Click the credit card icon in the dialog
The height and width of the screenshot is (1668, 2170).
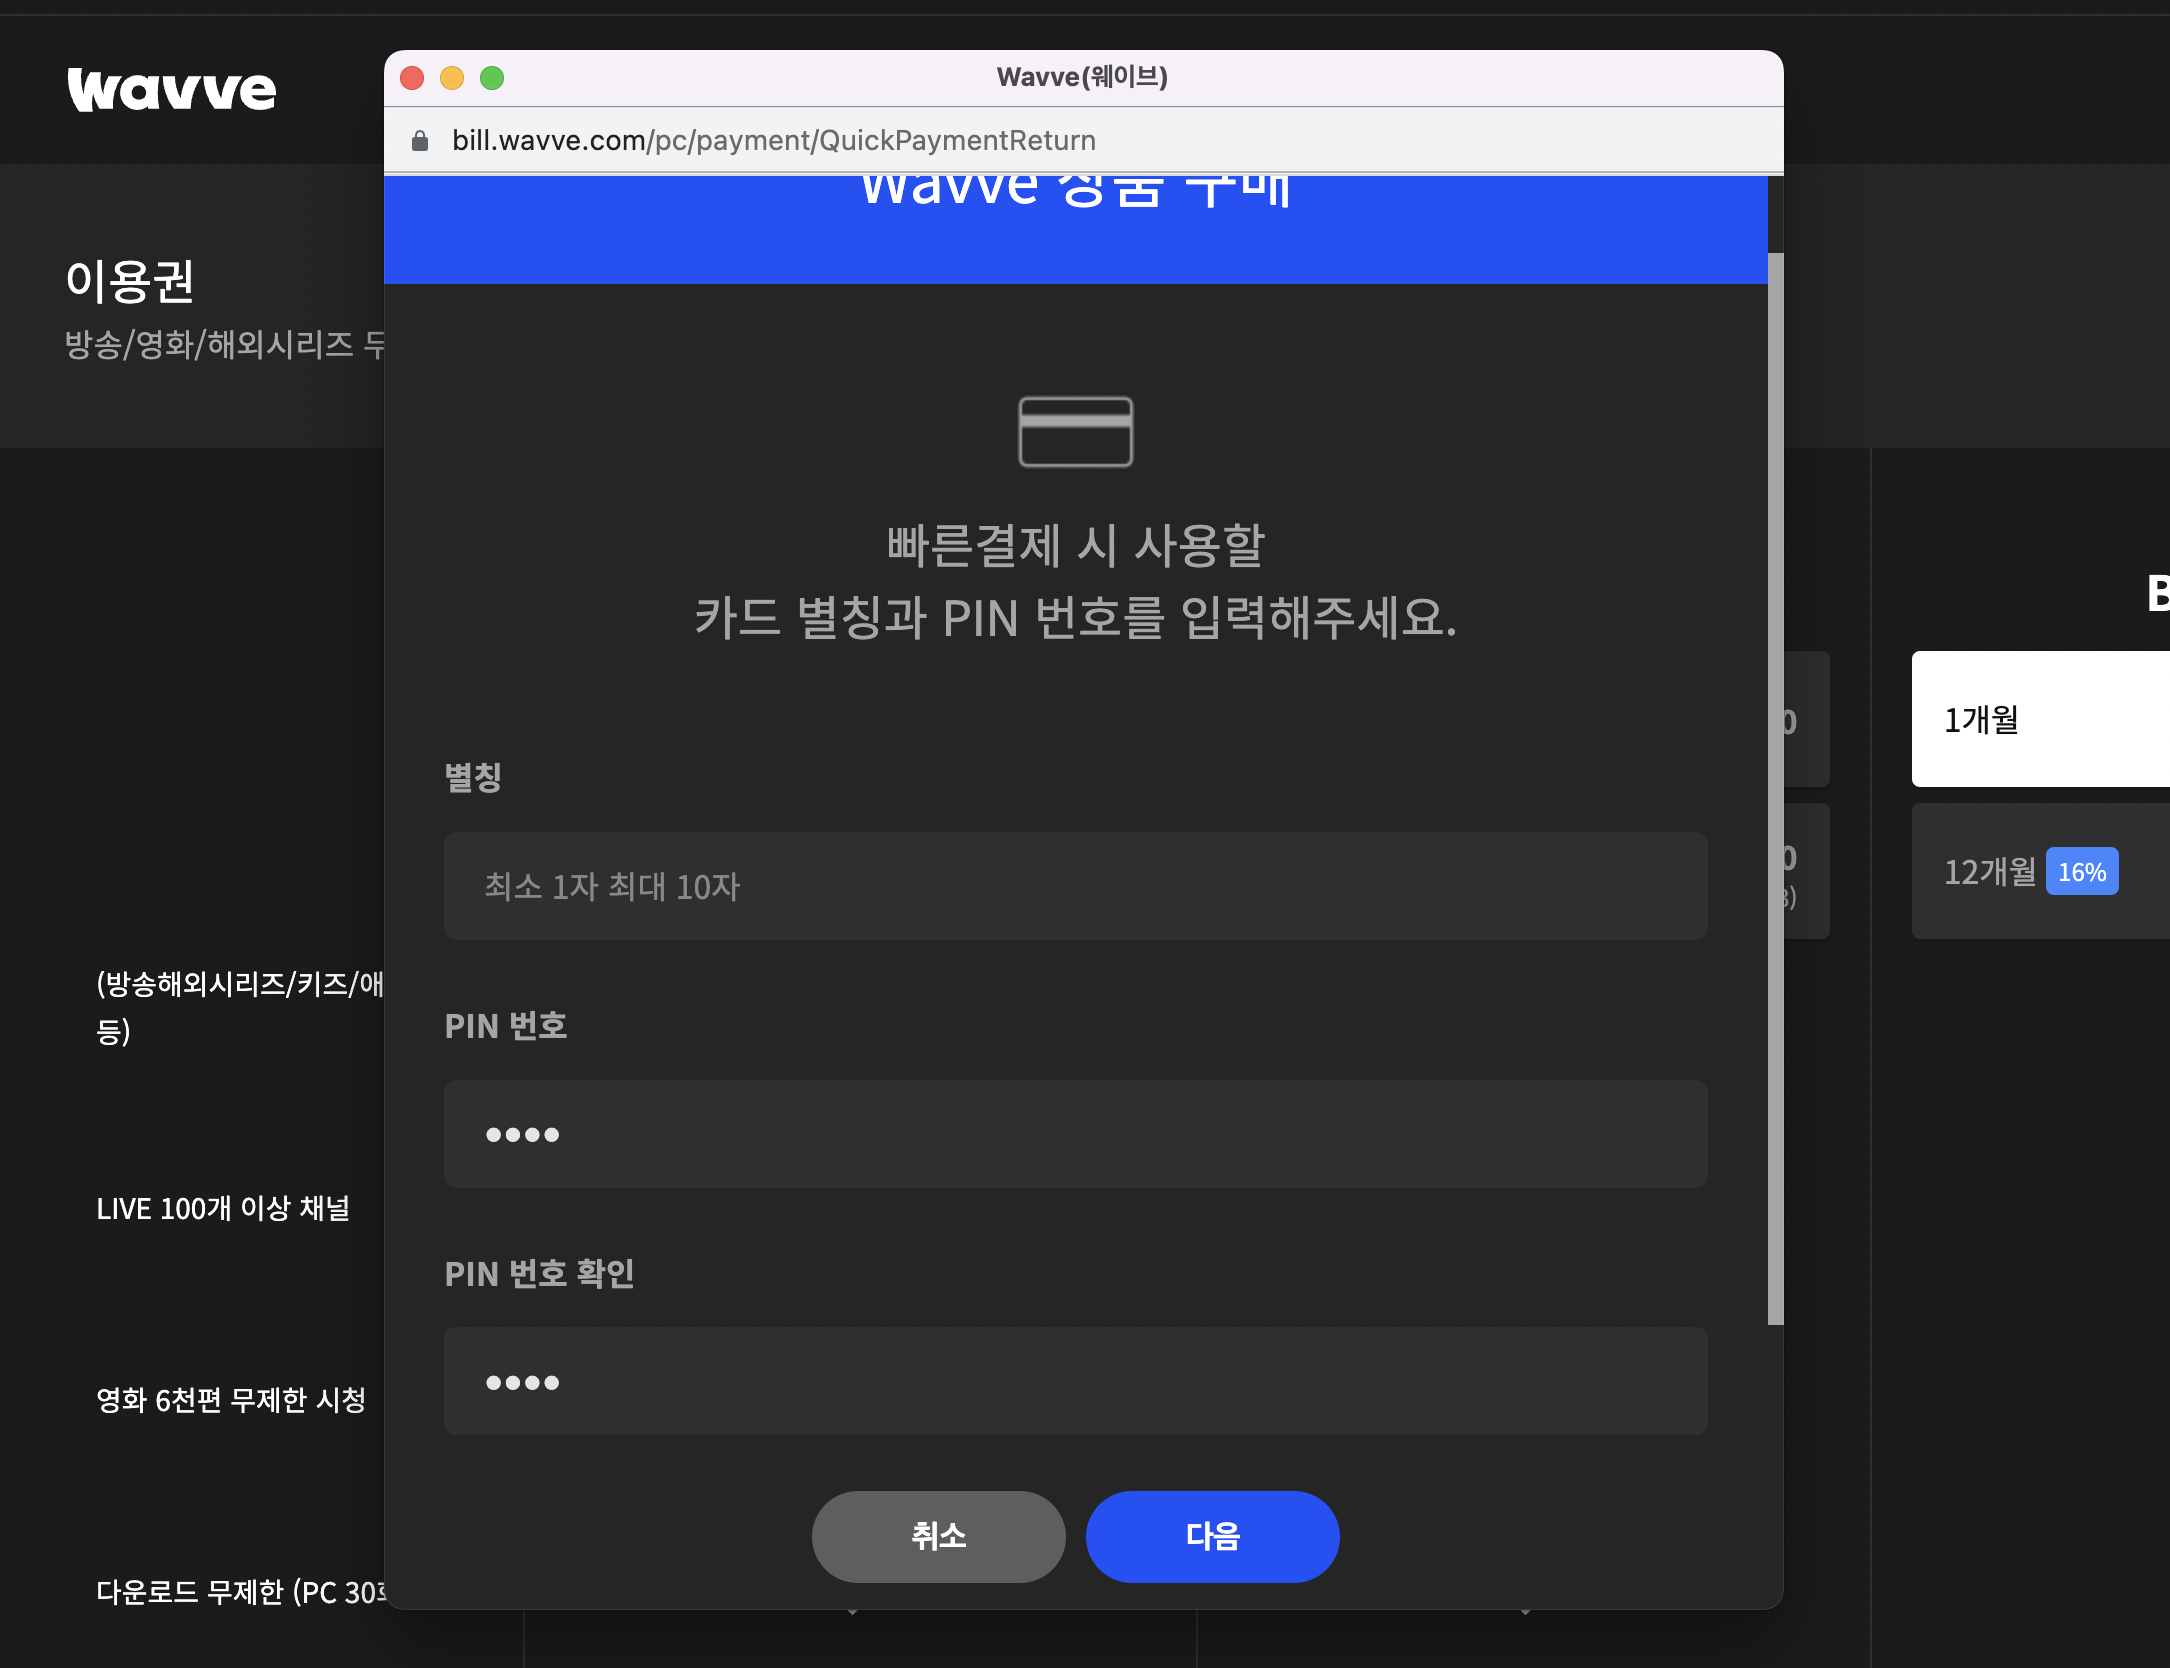(1074, 432)
